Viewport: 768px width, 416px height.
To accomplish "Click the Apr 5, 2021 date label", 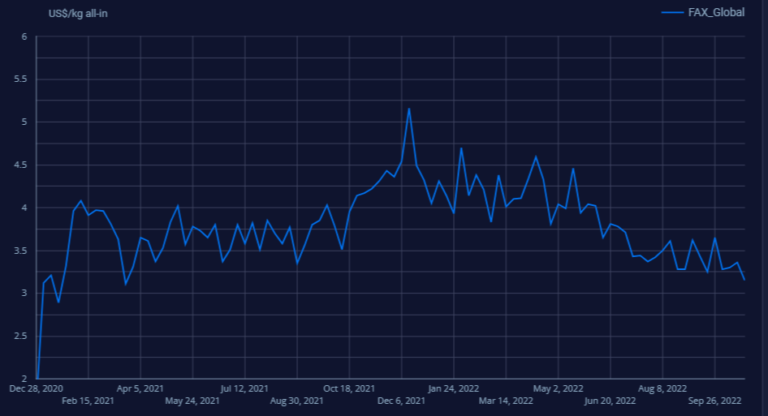I will click(x=140, y=388).
